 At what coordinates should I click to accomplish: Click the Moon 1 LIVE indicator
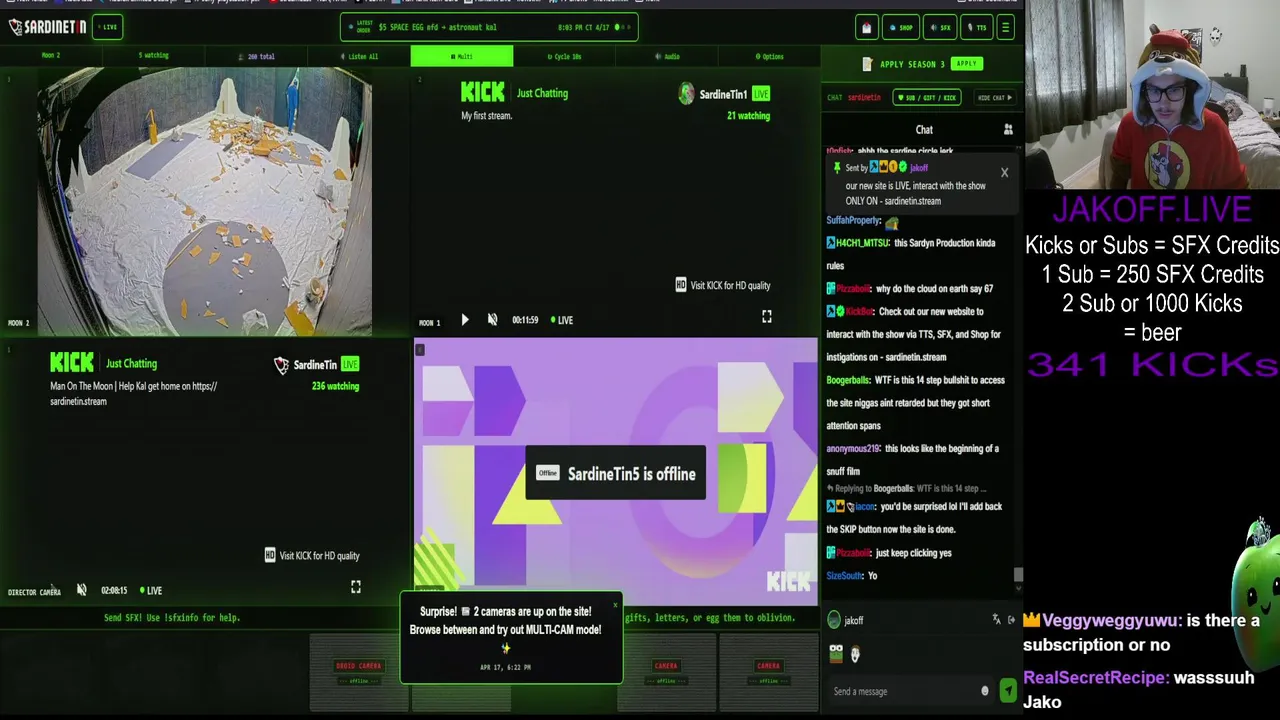click(x=562, y=320)
